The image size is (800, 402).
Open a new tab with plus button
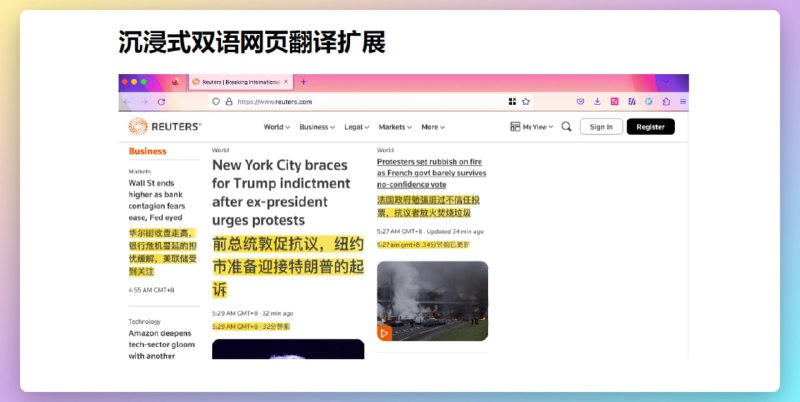tap(304, 82)
